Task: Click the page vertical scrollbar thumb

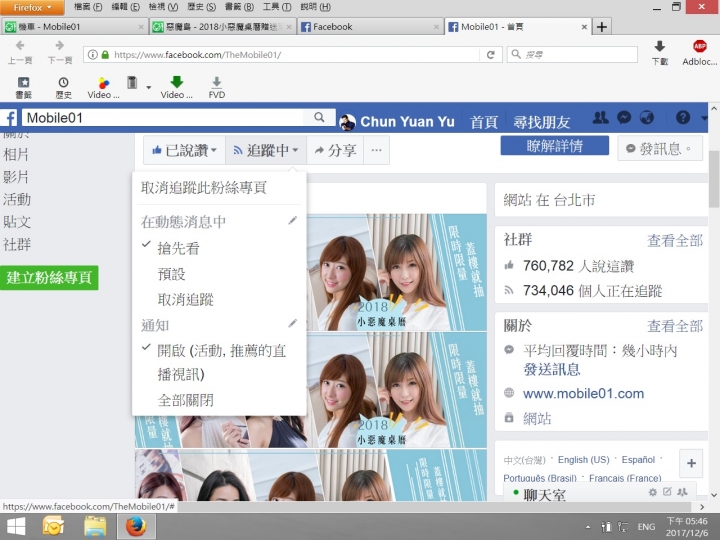Action: 714,179
